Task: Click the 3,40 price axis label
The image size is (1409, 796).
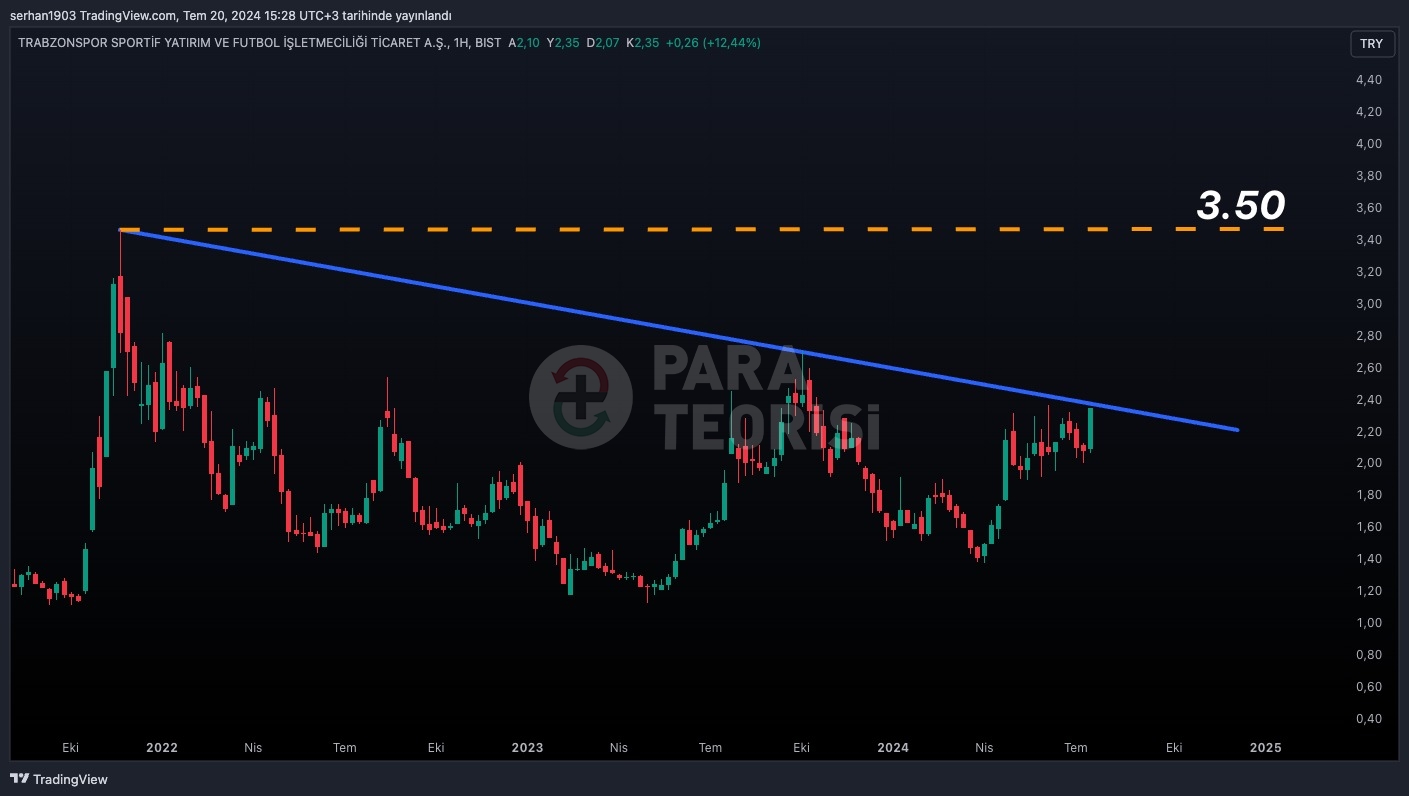Action: (x=1369, y=240)
